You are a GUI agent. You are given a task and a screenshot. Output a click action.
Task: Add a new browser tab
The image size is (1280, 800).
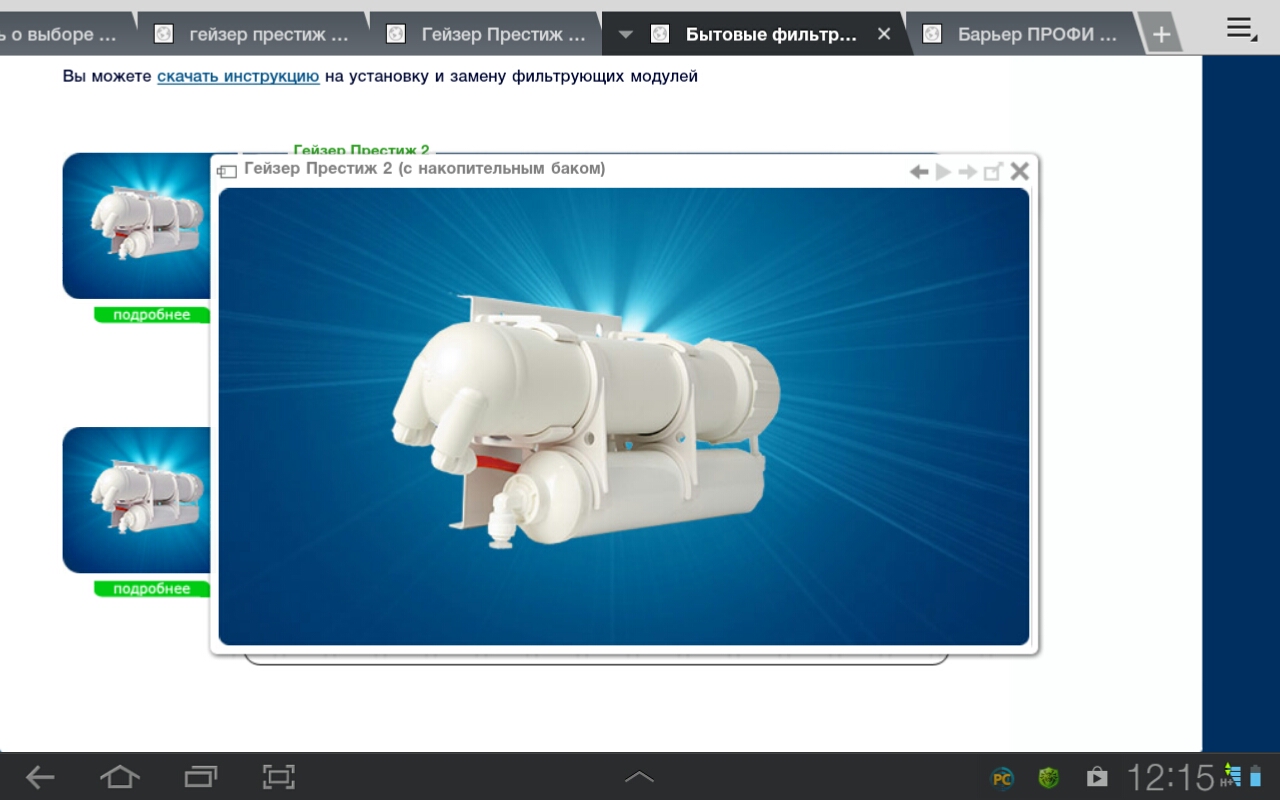tap(1160, 34)
